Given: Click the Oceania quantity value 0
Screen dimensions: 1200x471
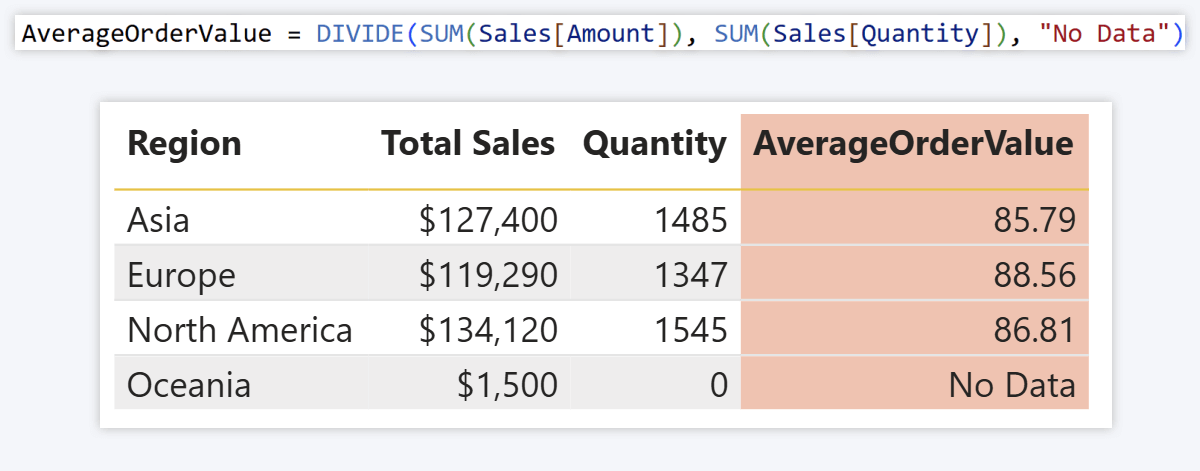Looking at the screenshot, I should (718, 384).
